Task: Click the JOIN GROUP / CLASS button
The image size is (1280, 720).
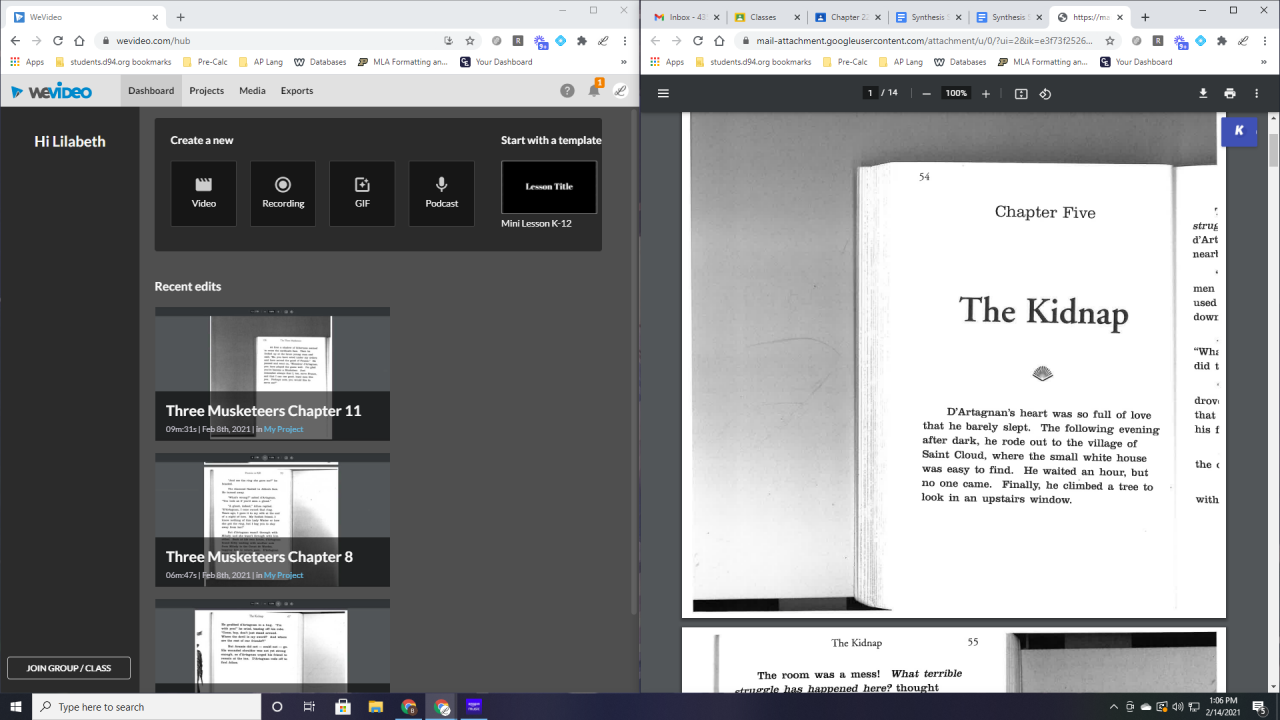Action: [69, 668]
